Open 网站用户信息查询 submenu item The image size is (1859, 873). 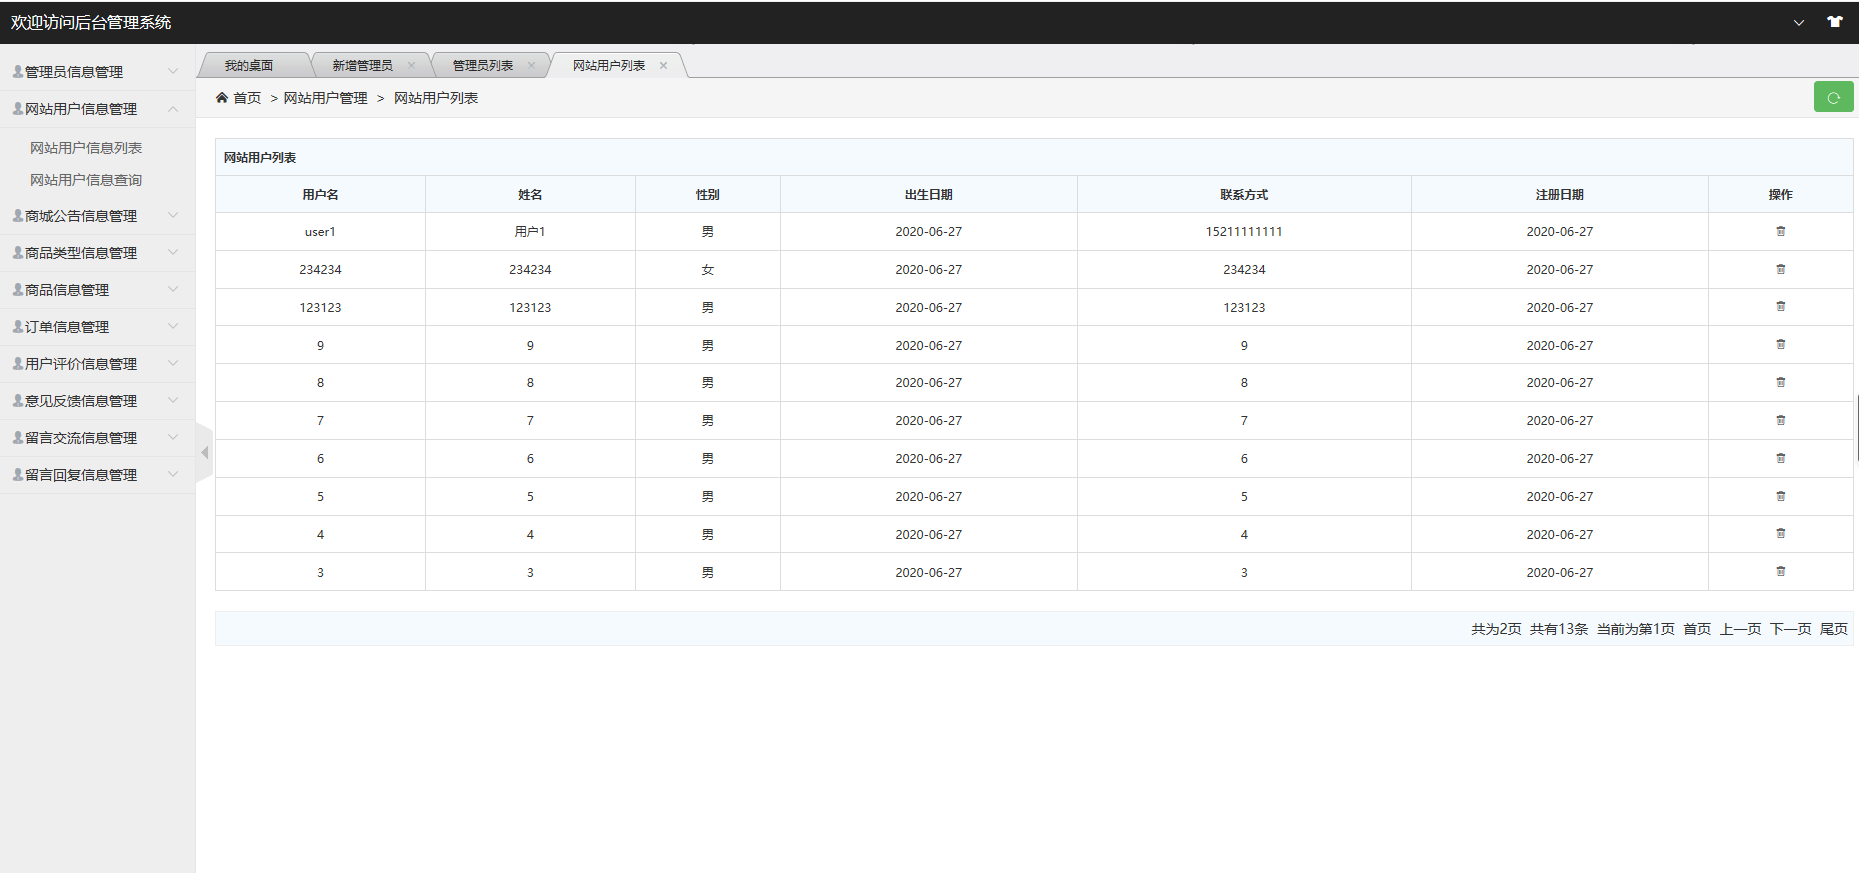(x=86, y=180)
